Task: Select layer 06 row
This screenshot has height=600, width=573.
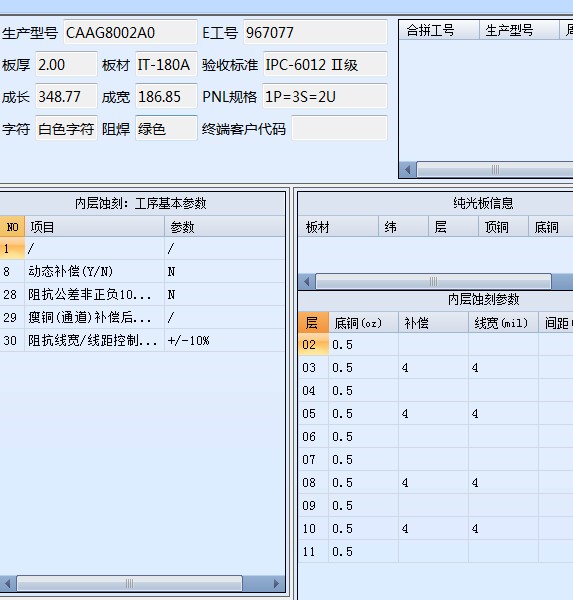Action: tap(436, 437)
